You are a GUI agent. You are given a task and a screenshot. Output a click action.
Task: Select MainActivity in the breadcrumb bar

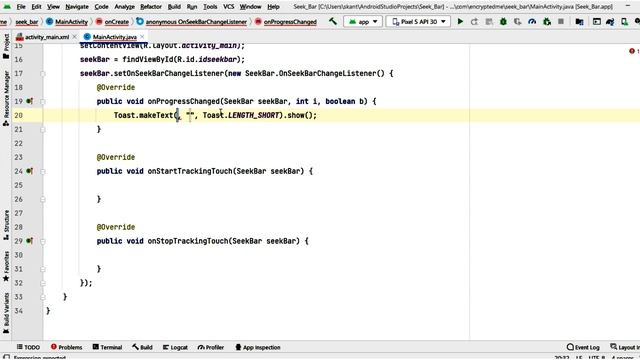click(x=67, y=22)
